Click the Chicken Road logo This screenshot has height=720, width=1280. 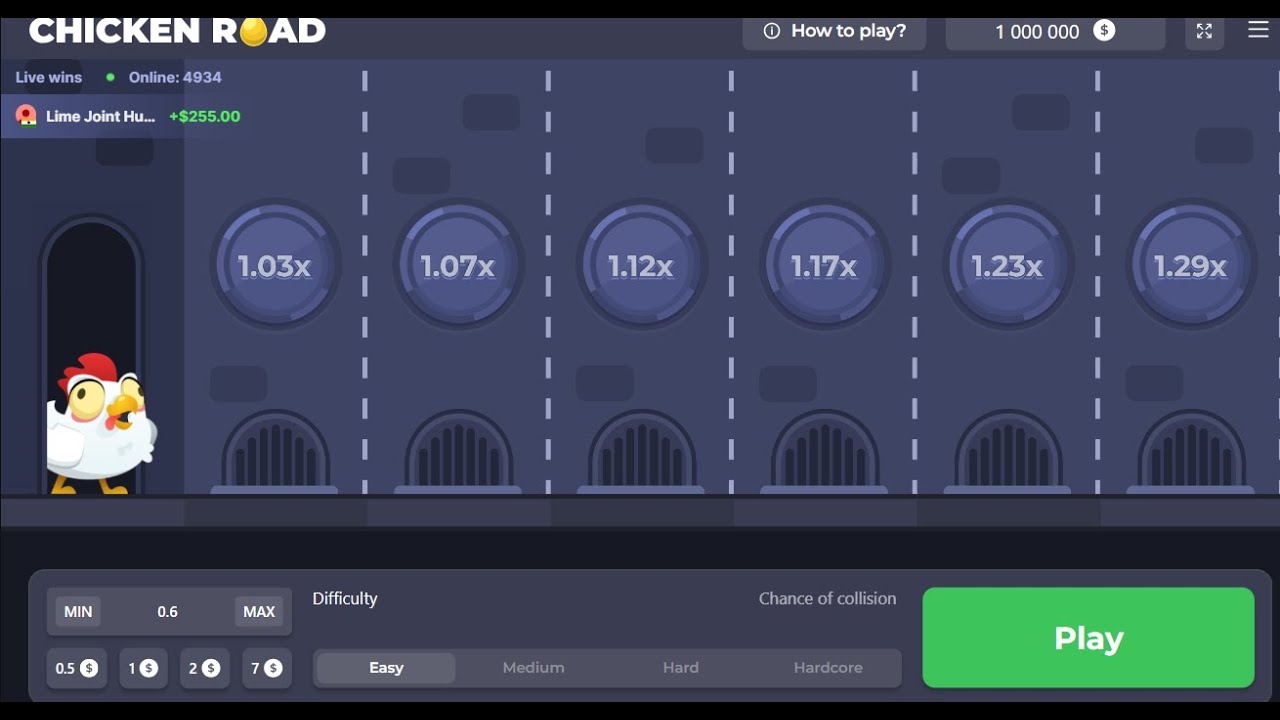pos(177,31)
